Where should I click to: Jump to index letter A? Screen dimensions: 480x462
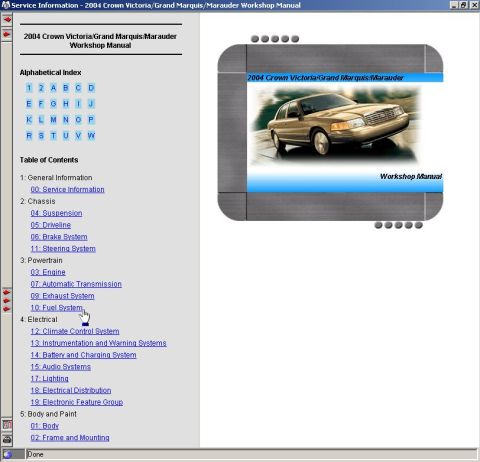(x=53, y=88)
